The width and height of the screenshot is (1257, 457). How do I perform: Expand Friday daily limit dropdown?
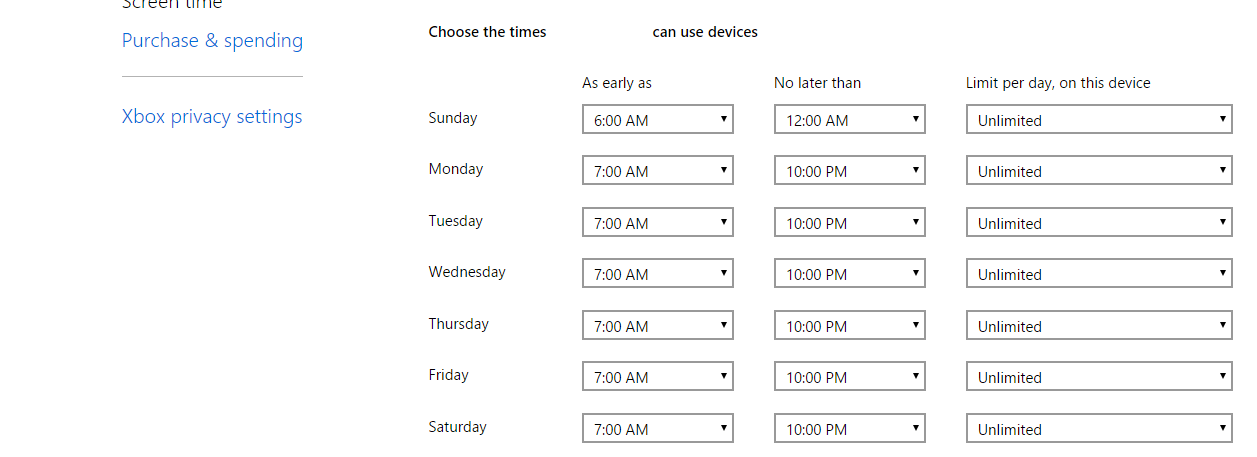(x=1099, y=376)
